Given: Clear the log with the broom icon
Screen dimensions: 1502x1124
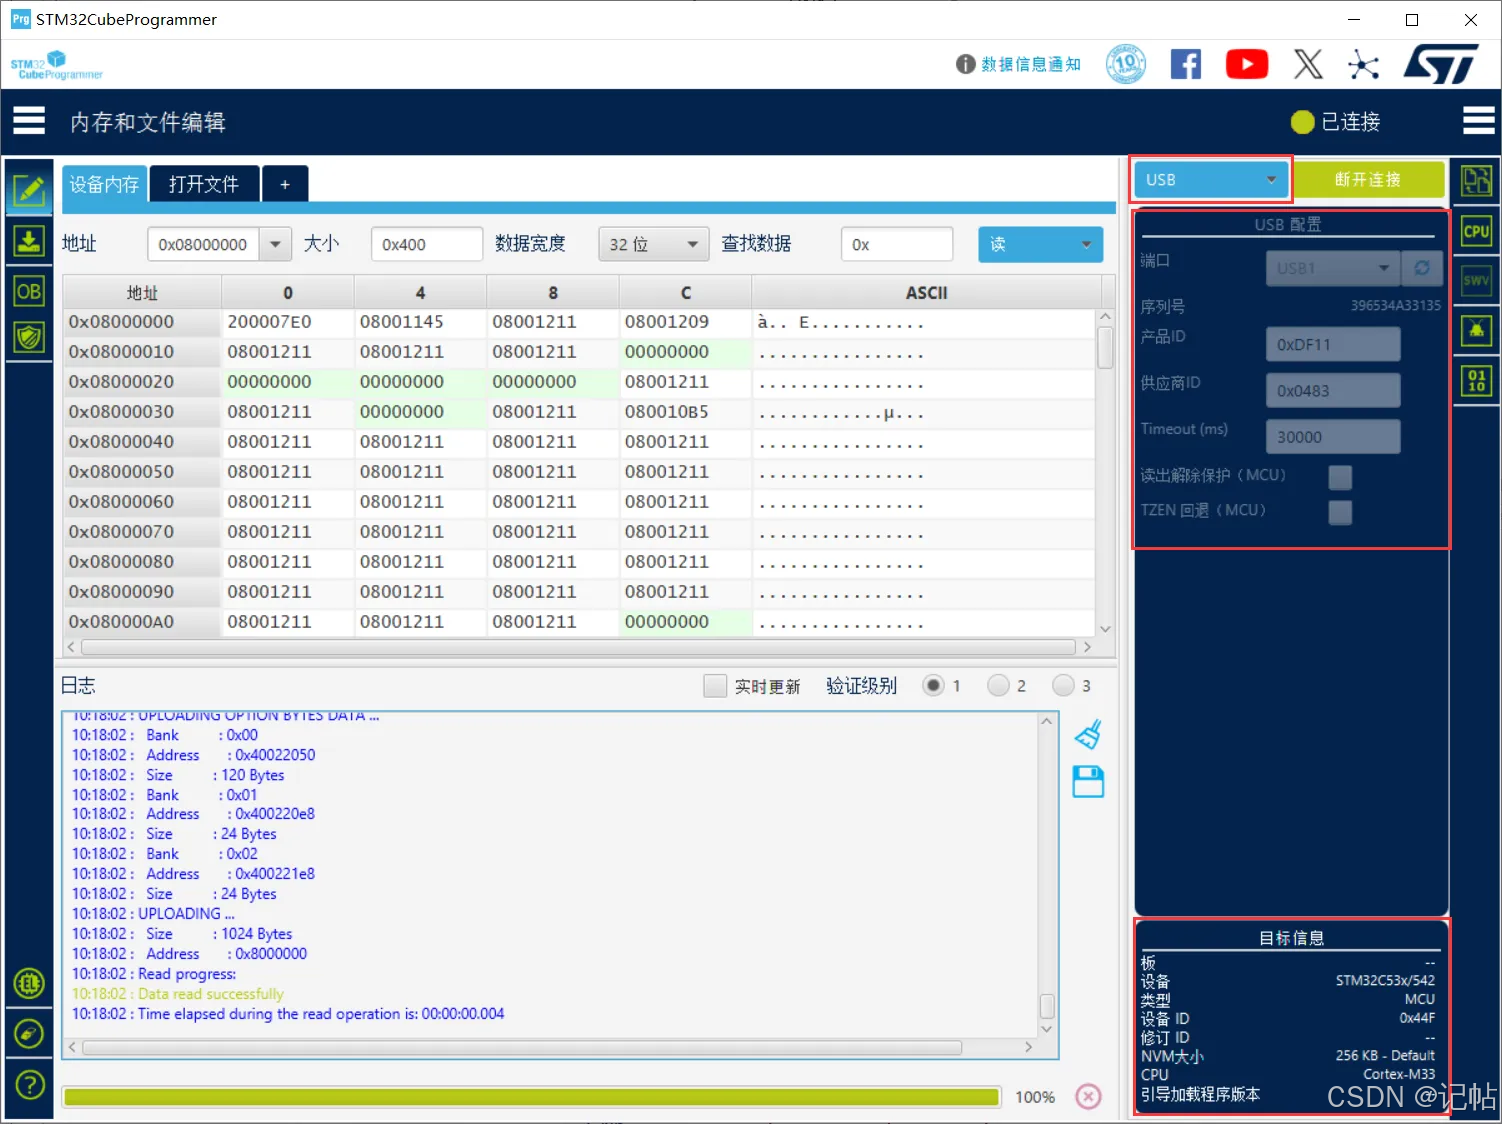Looking at the screenshot, I should (1088, 735).
